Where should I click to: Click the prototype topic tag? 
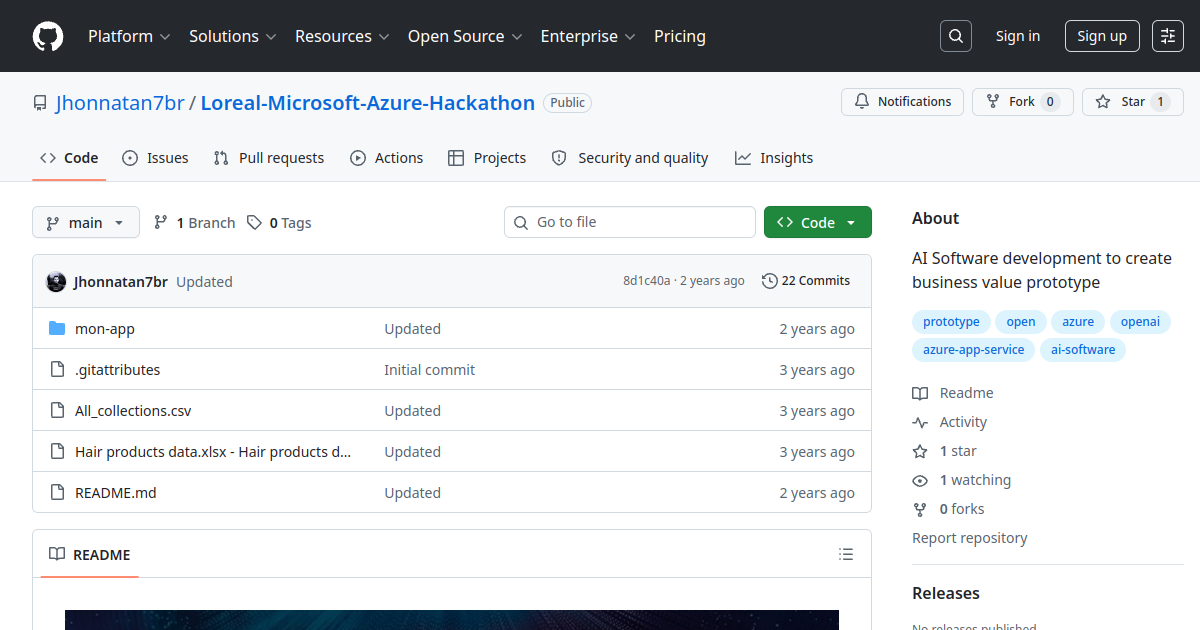click(951, 322)
